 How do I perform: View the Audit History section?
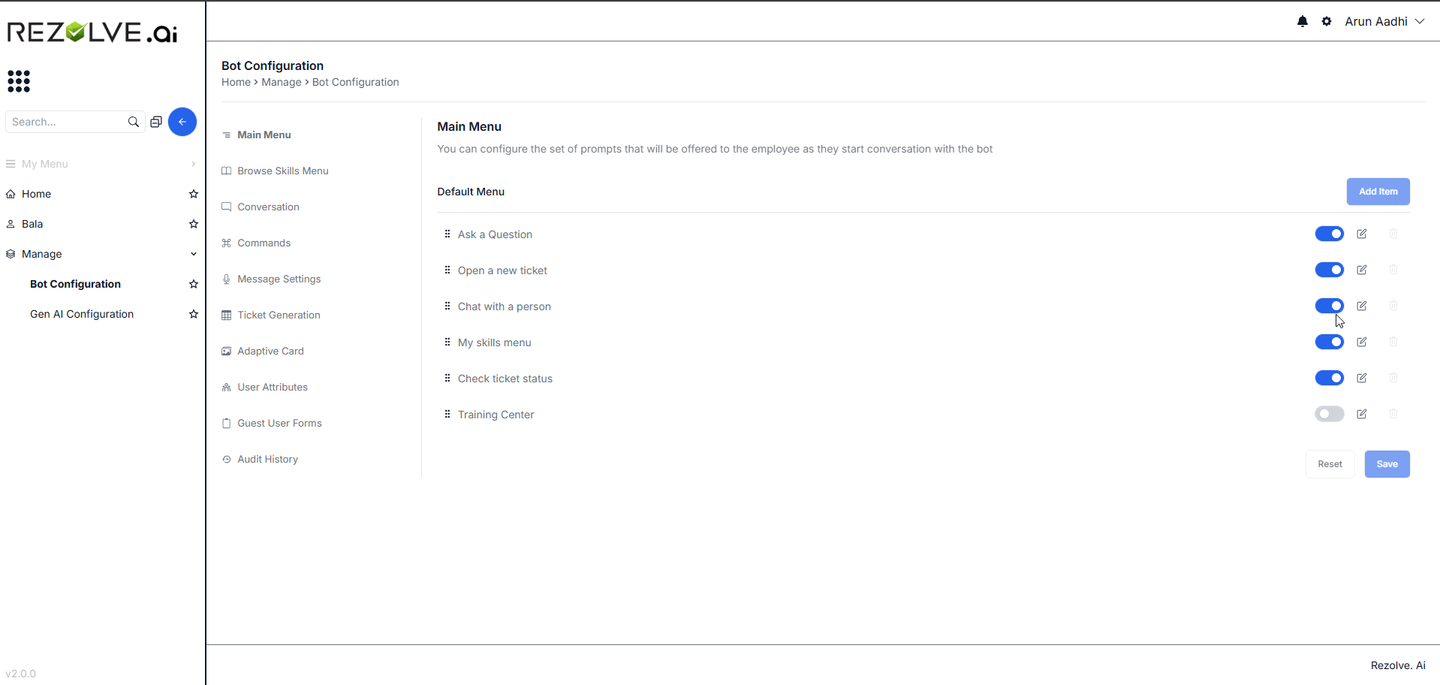click(260, 459)
